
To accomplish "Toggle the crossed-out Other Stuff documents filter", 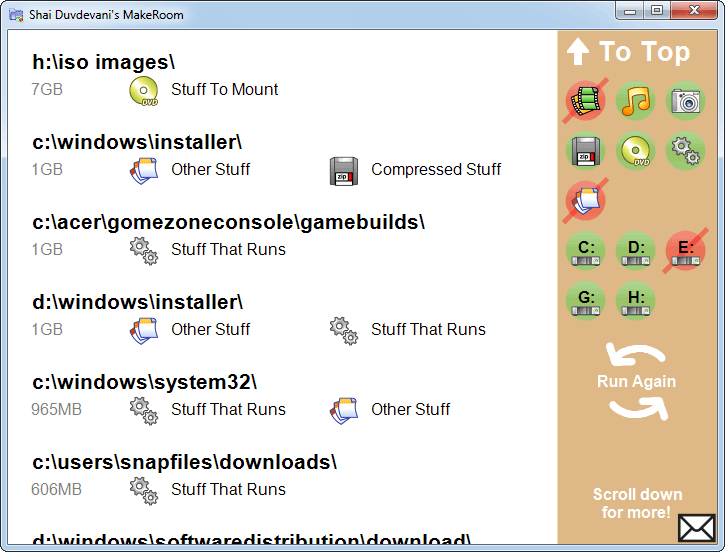I will click(585, 200).
